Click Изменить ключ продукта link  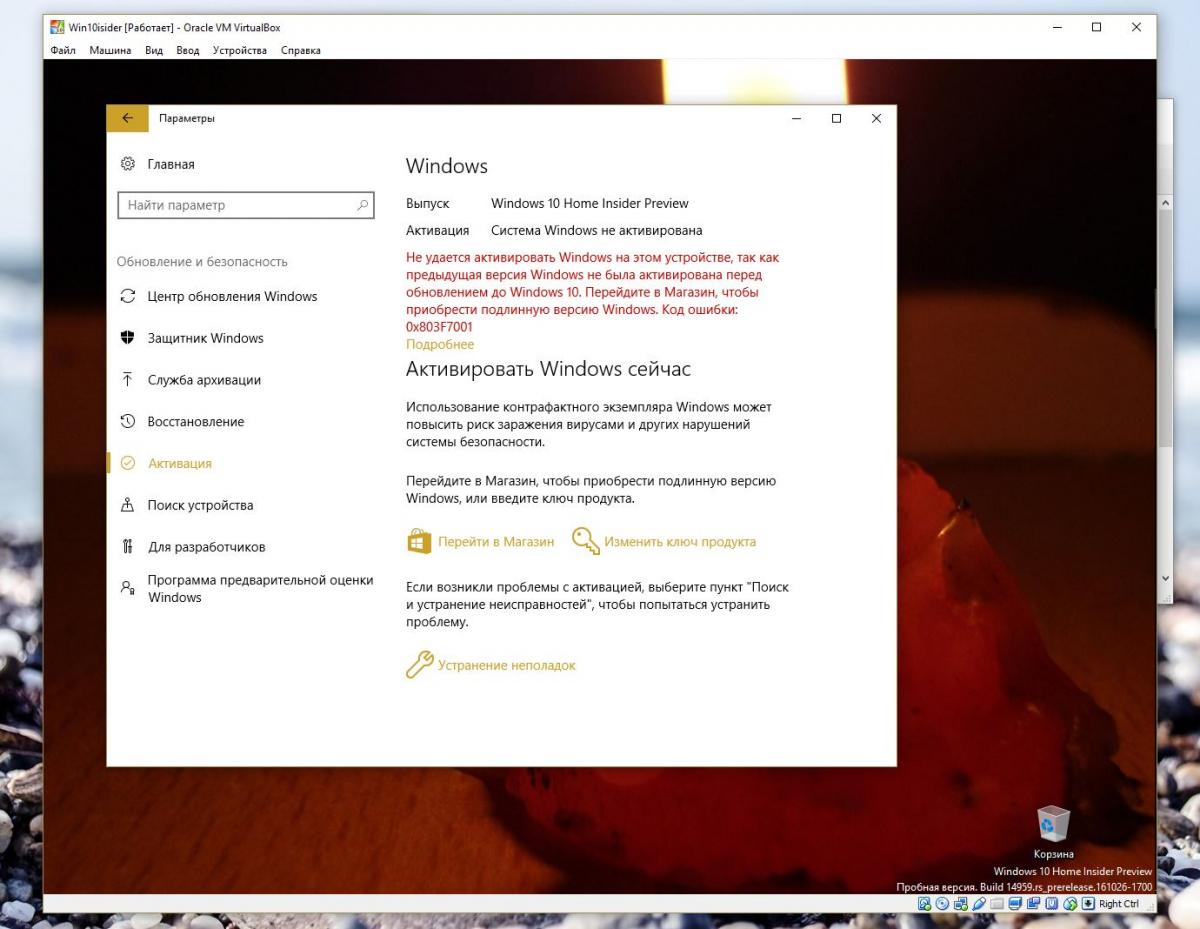click(x=679, y=542)
